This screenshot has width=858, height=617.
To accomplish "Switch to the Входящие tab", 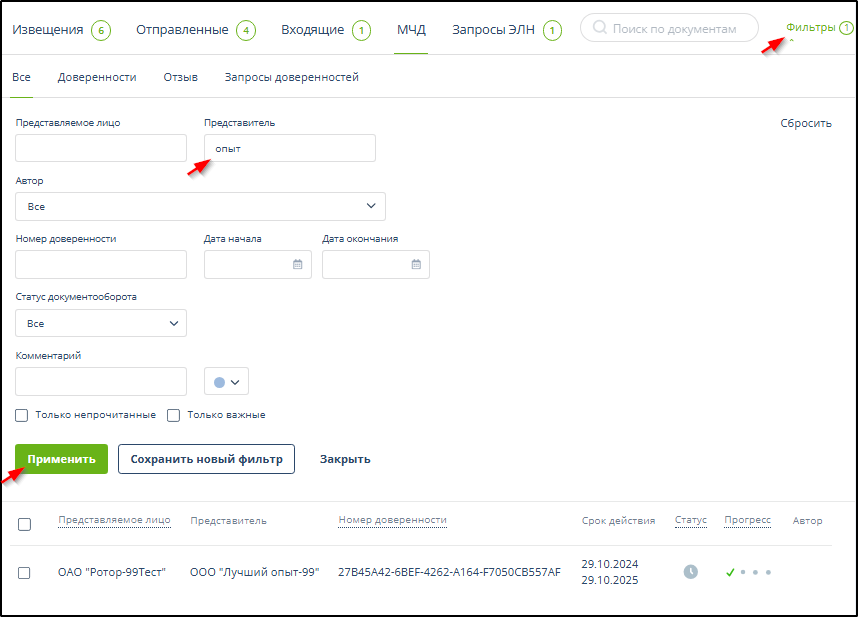I will [312, 30].
